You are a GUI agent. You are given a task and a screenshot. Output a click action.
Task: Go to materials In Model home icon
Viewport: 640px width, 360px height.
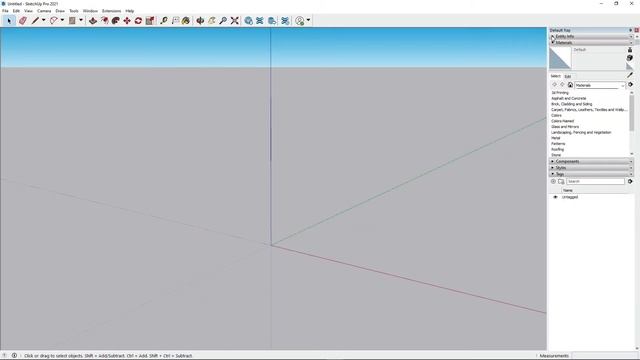click(x=570, y=85)
